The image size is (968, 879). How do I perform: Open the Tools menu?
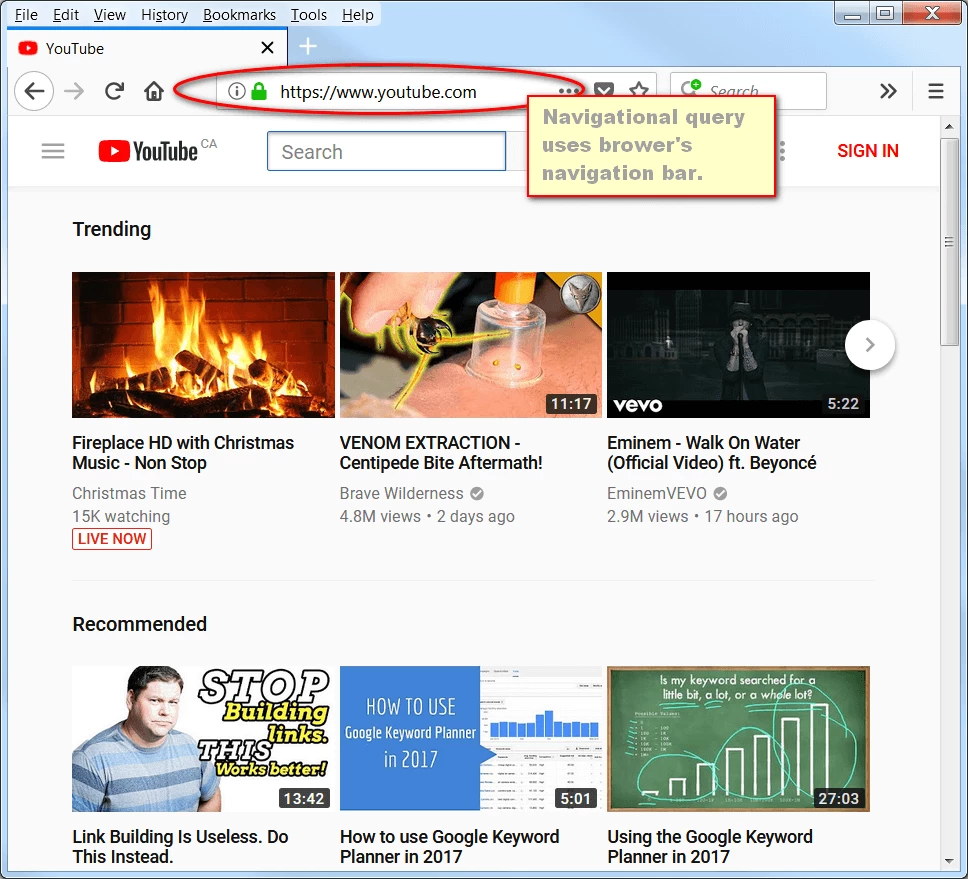click(309, 14)
